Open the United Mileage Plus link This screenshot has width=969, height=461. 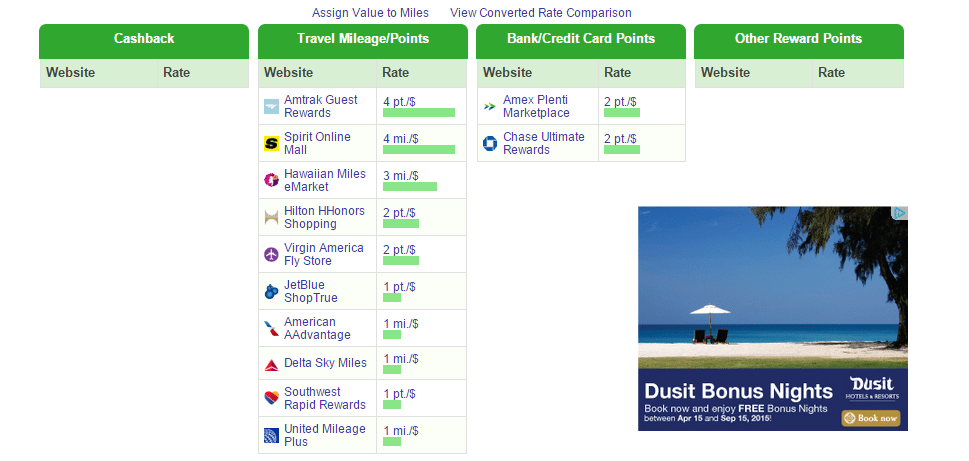pos(324,435)
